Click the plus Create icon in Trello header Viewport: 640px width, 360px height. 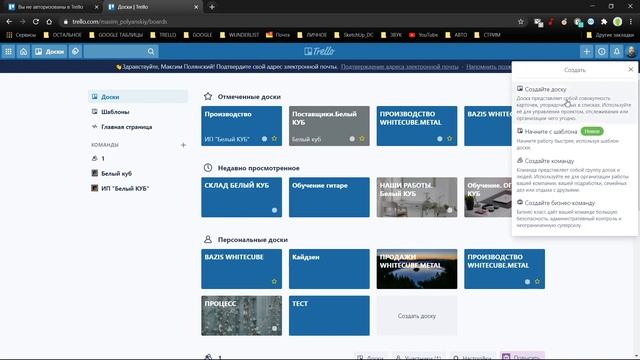point(587,51)
